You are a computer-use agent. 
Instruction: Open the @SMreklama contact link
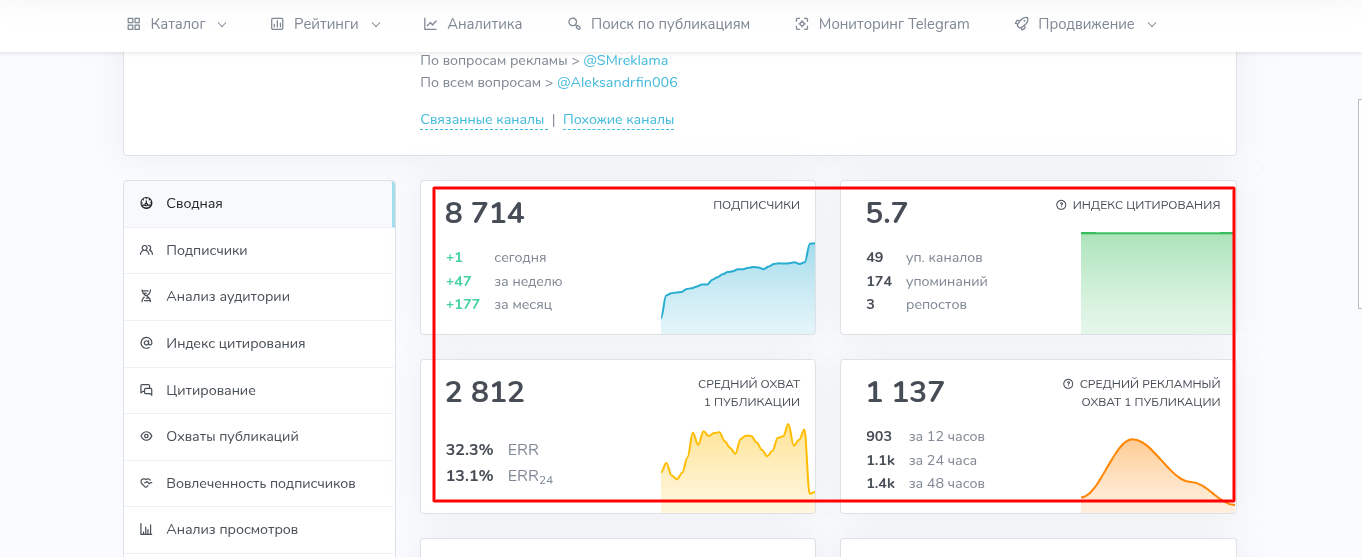click(x=626, y=61)
